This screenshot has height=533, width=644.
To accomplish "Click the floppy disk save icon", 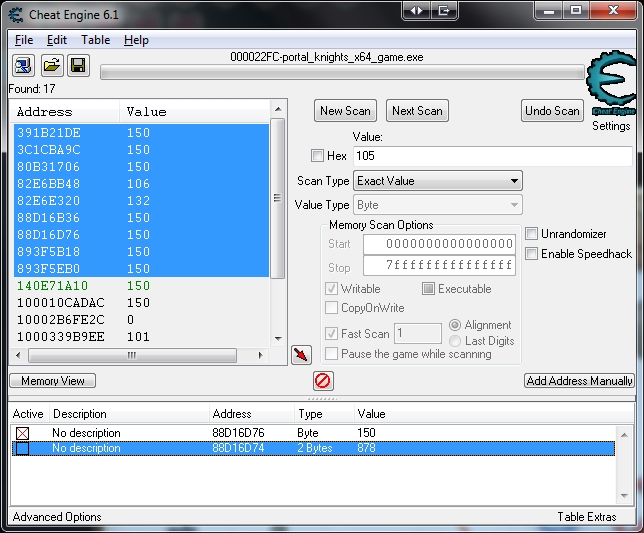I will tap(78, 66).
